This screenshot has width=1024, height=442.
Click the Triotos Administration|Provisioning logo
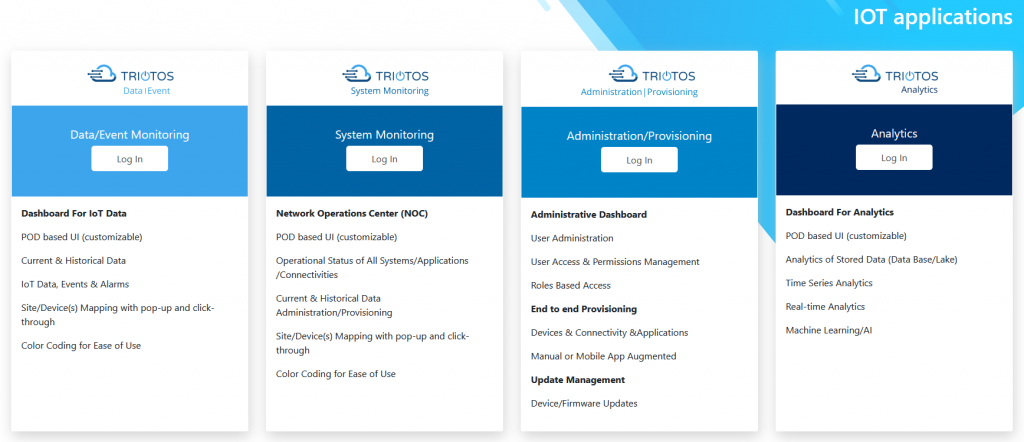[x=639, y=82]
